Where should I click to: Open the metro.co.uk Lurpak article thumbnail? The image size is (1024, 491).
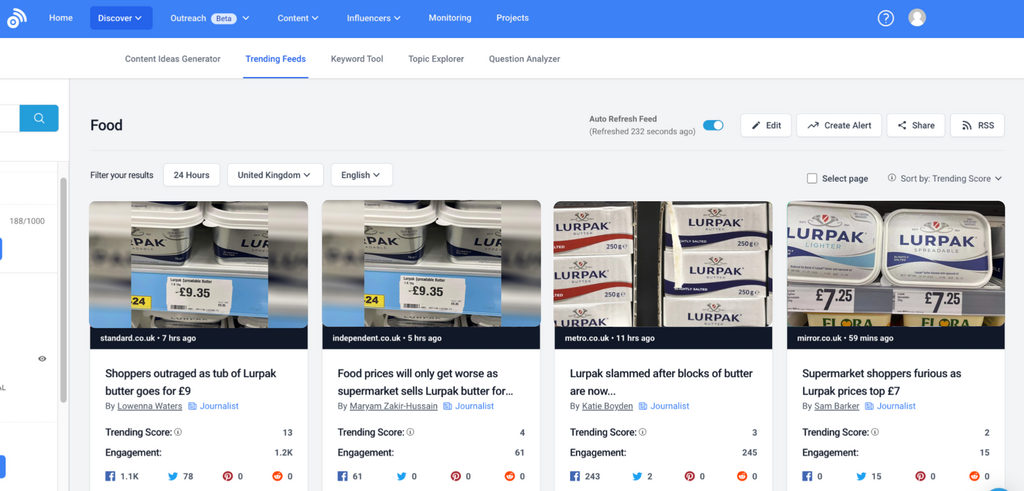(x=662, y=265)
